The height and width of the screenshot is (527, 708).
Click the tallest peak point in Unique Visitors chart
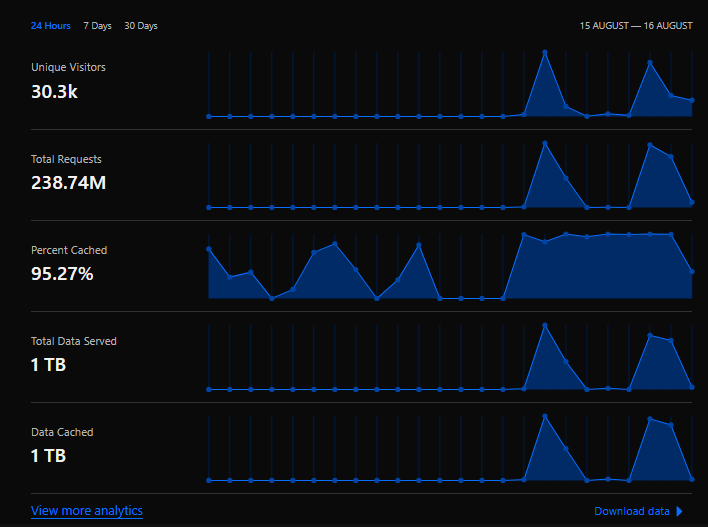tap(545, 52)
